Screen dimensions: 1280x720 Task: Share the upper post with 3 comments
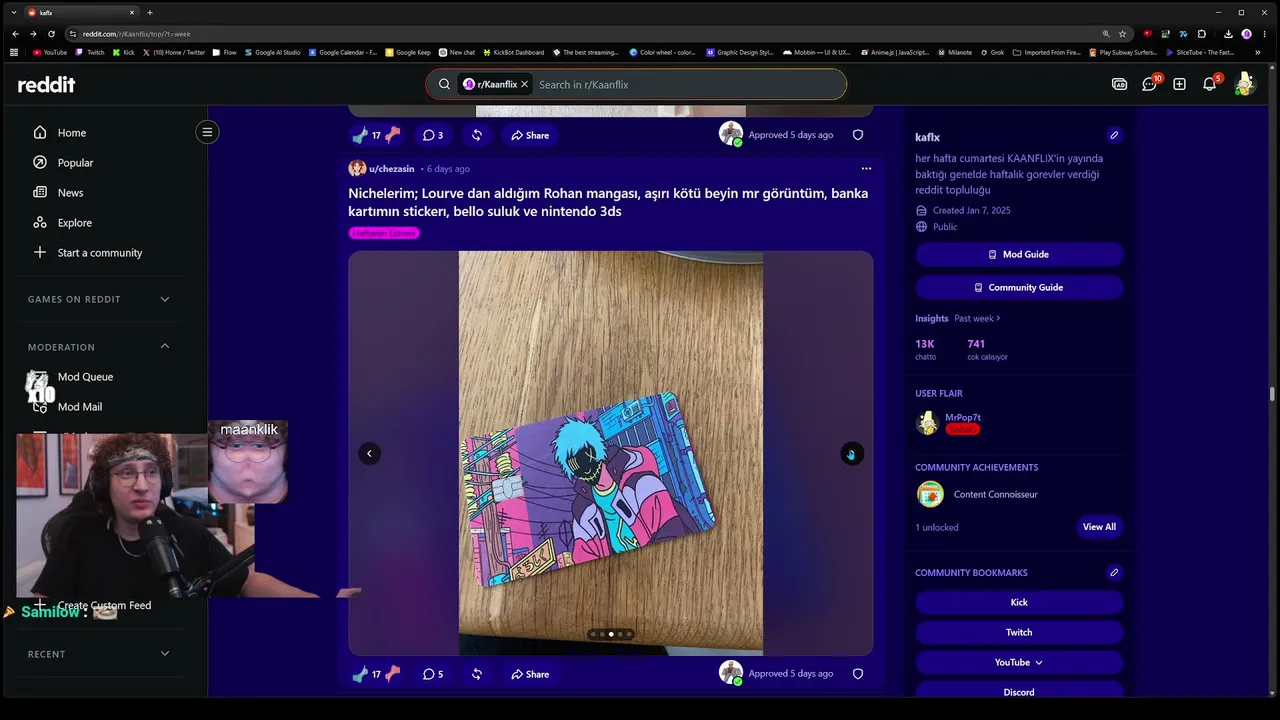(530, 135)
